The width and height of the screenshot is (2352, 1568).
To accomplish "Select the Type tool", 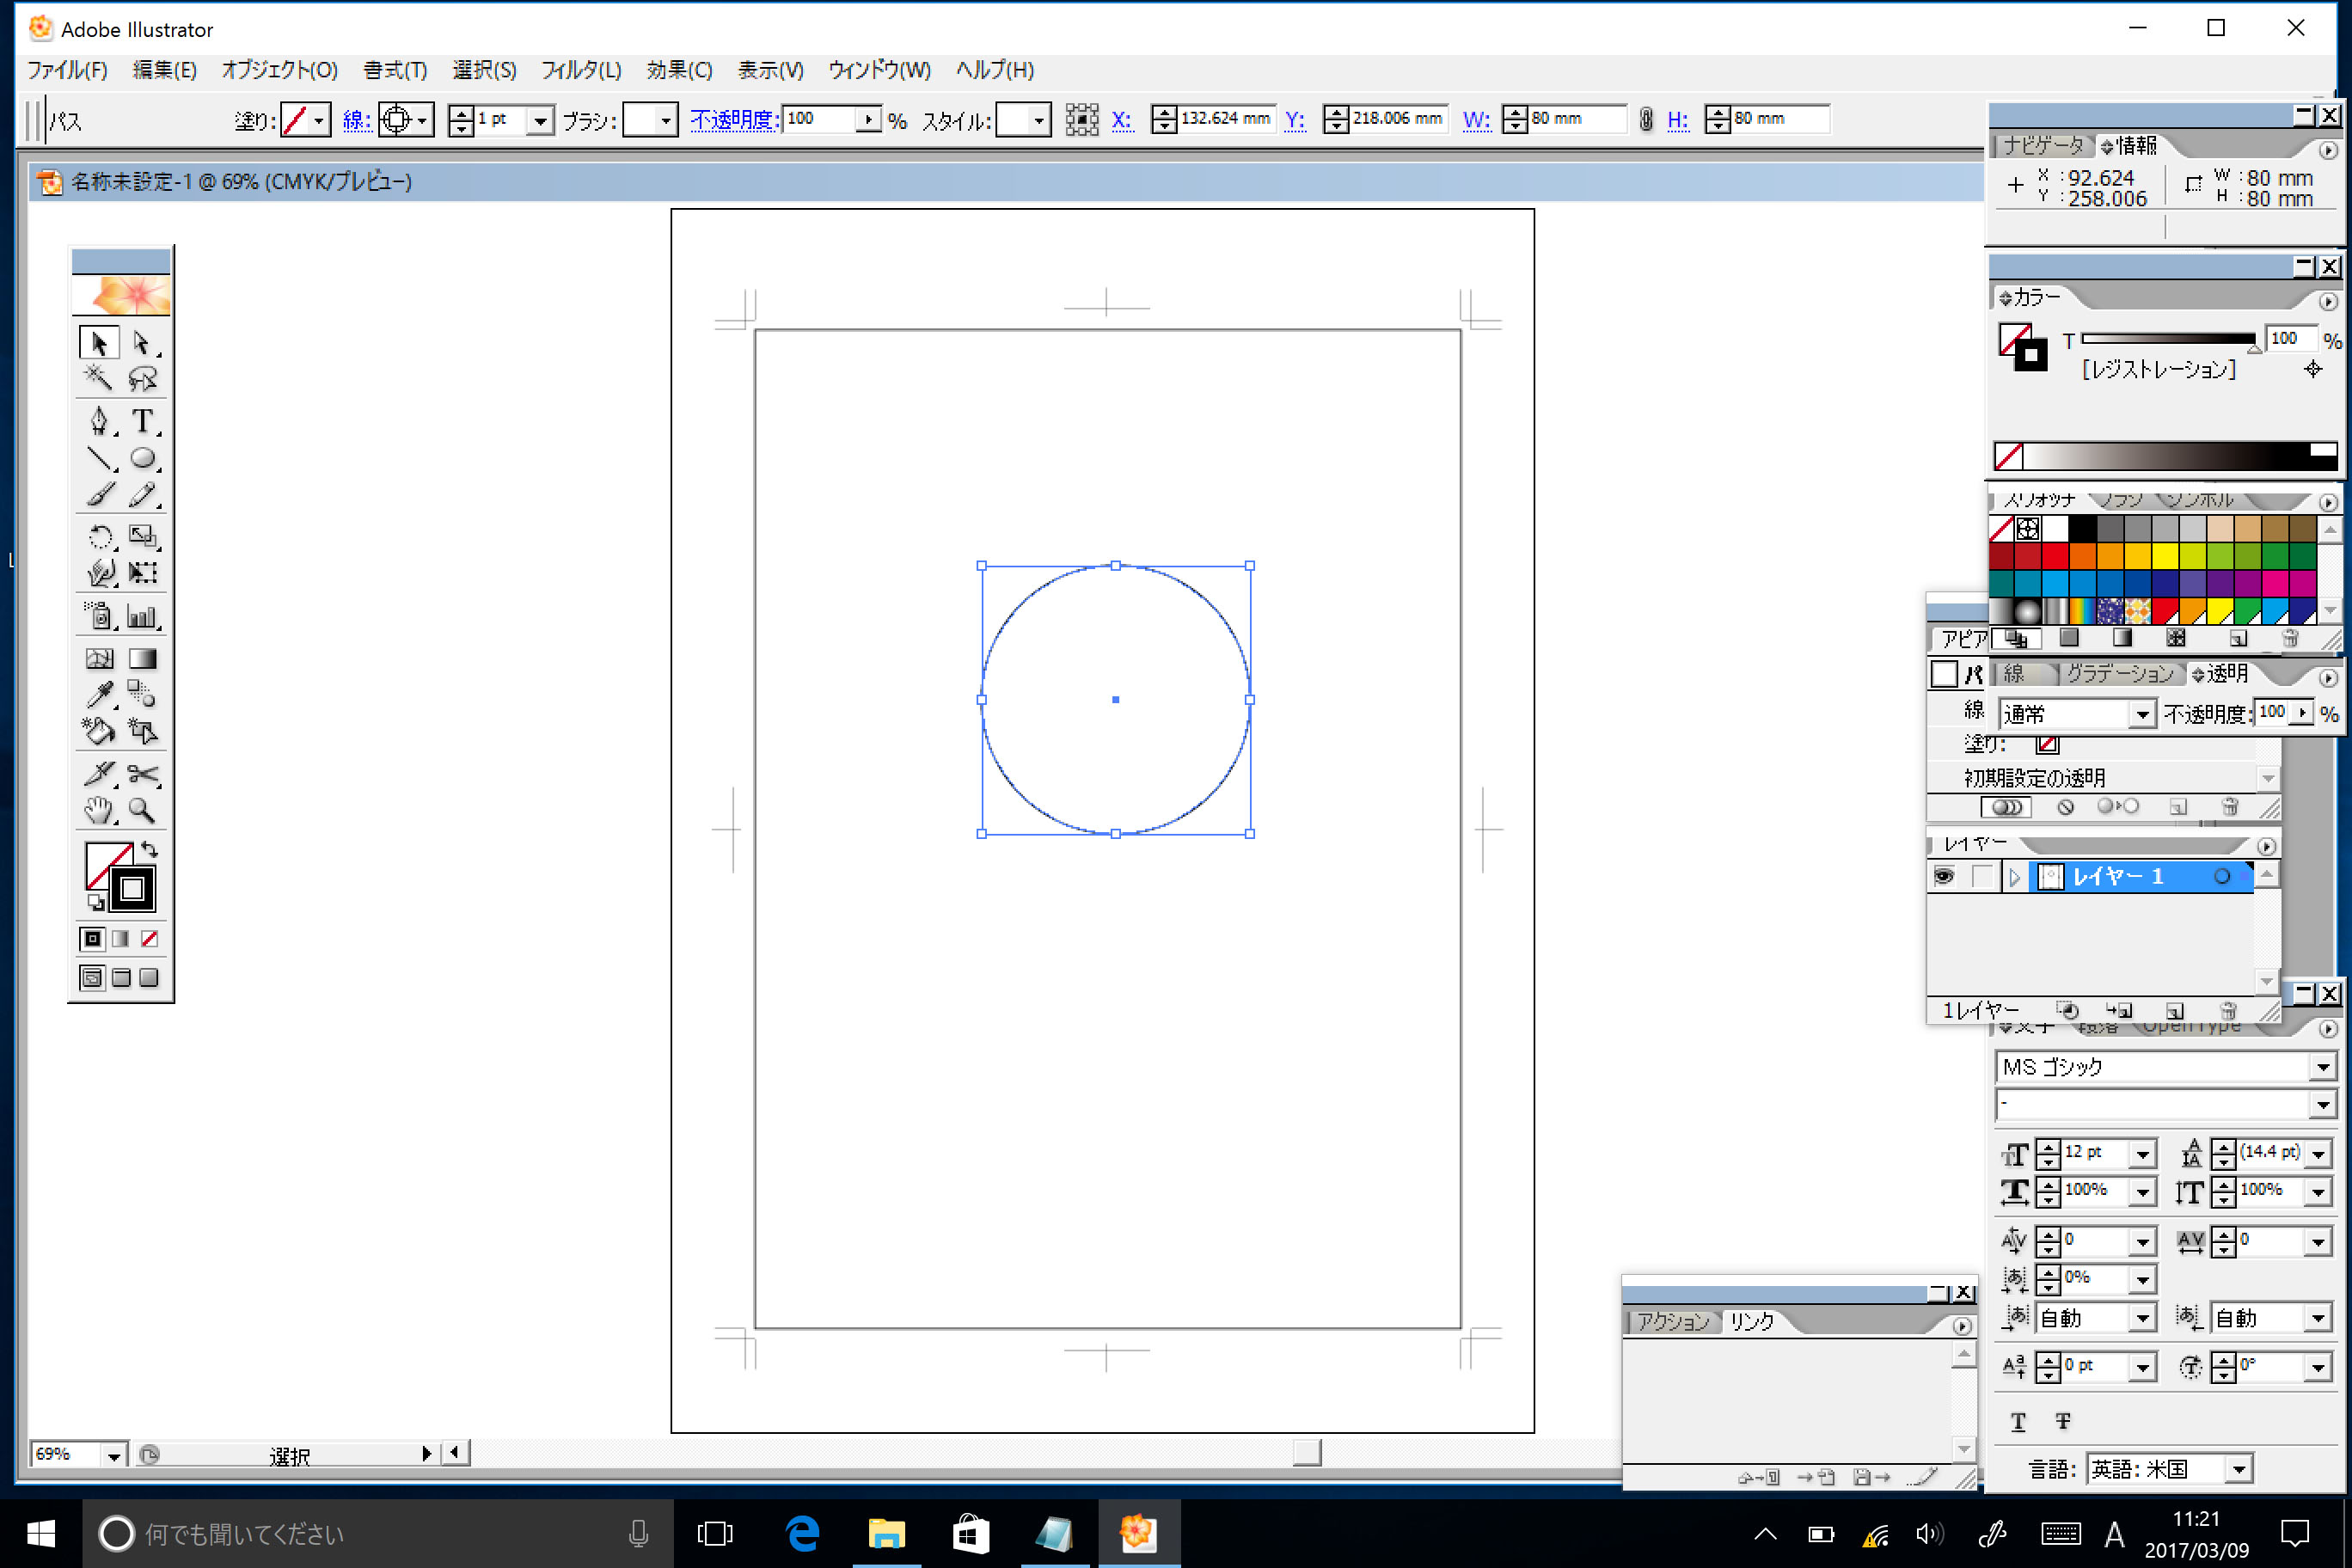I will [143, 421].
